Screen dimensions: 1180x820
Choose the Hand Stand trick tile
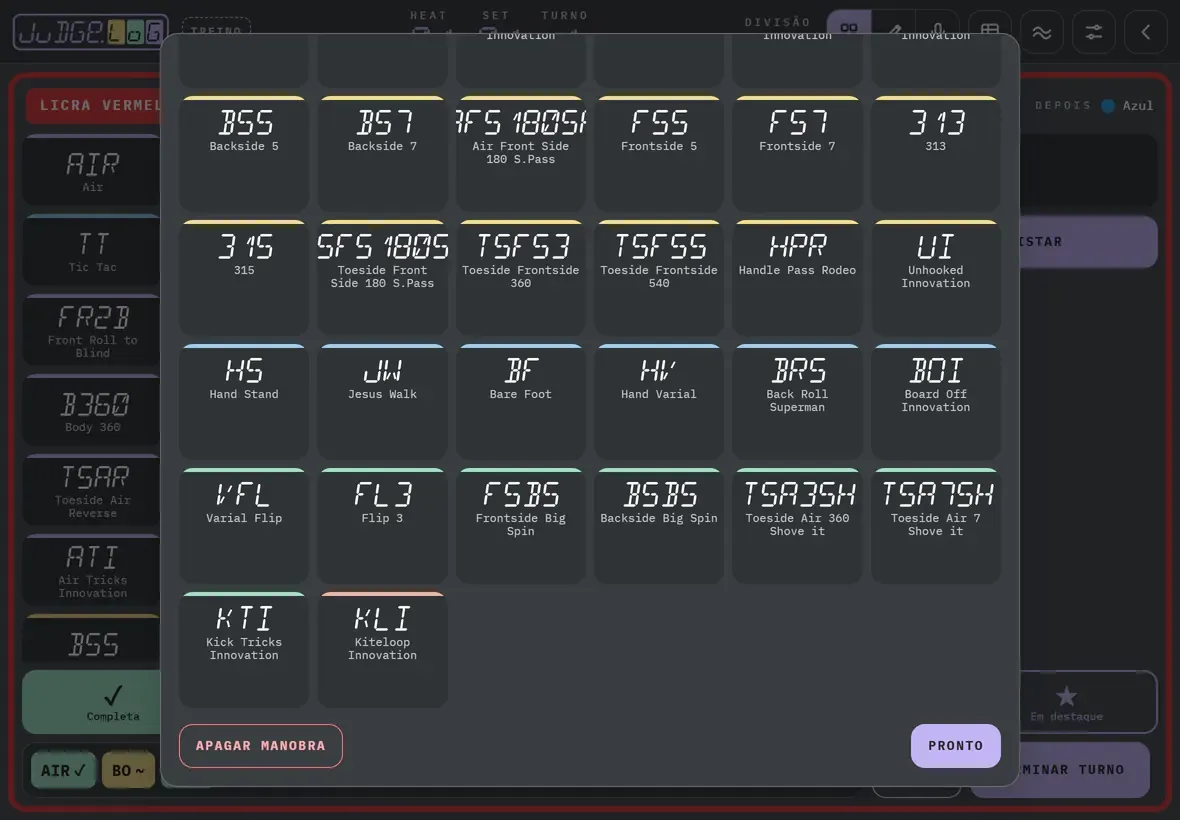[244, 402]
